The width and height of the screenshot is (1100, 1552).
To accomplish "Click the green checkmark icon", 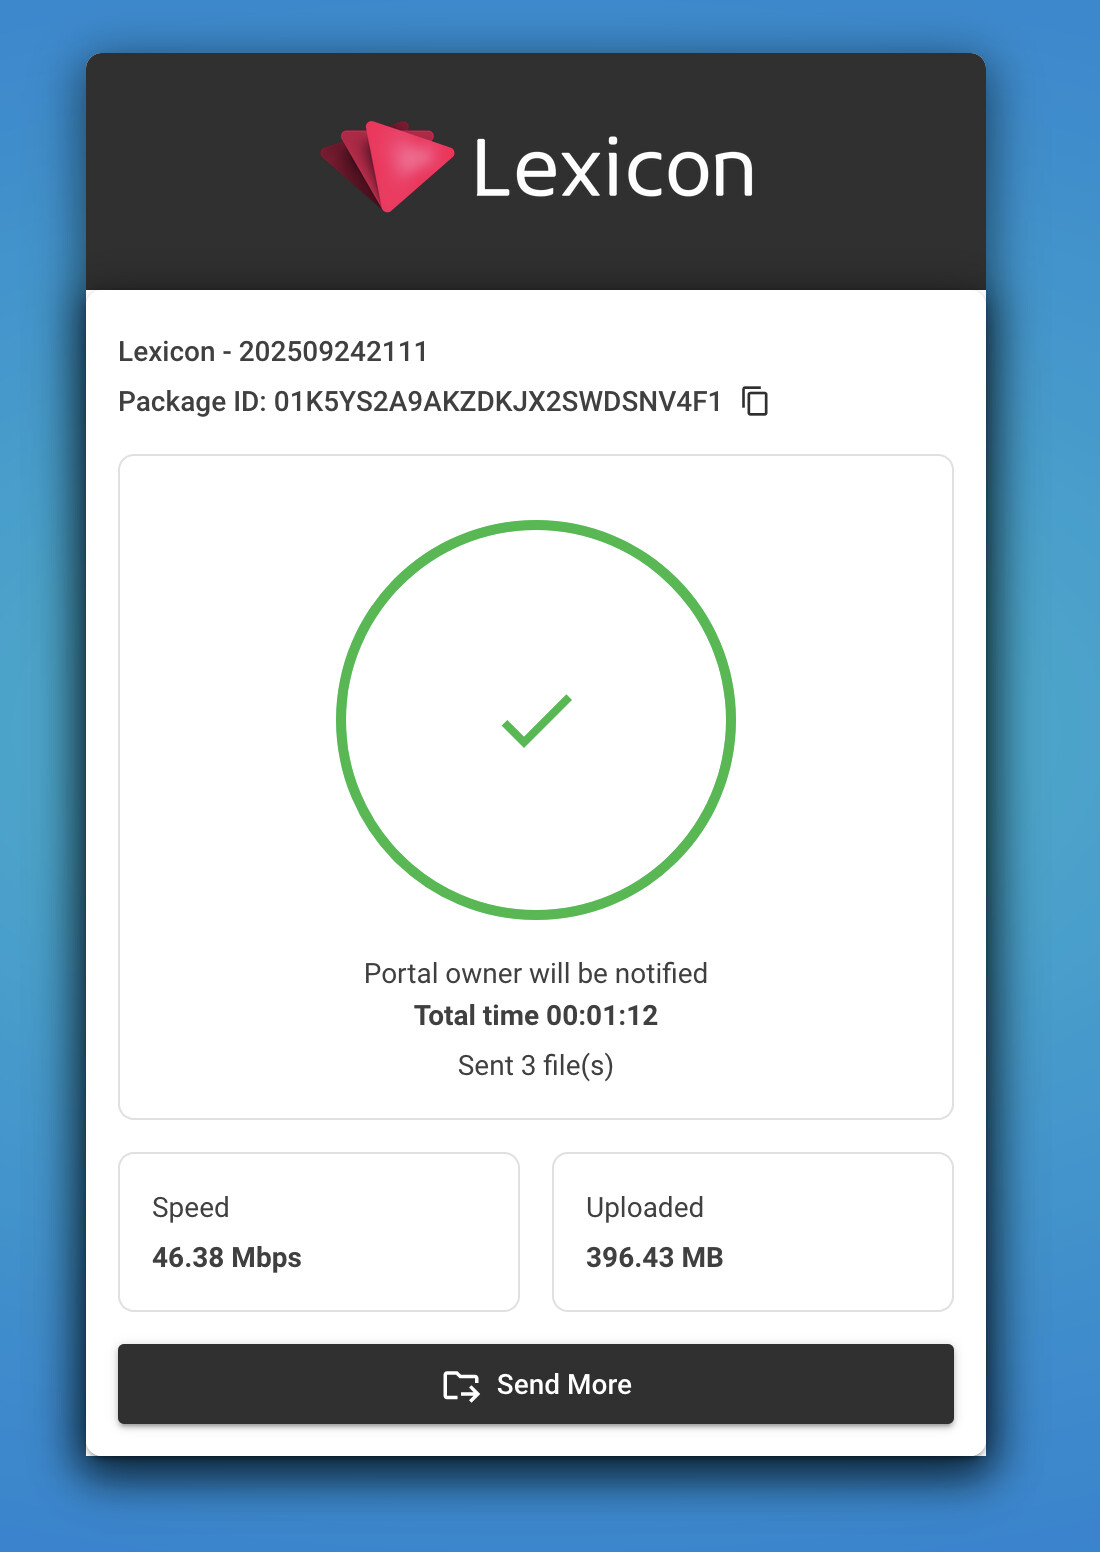I will pyautogui.click(x=537, y=721).
